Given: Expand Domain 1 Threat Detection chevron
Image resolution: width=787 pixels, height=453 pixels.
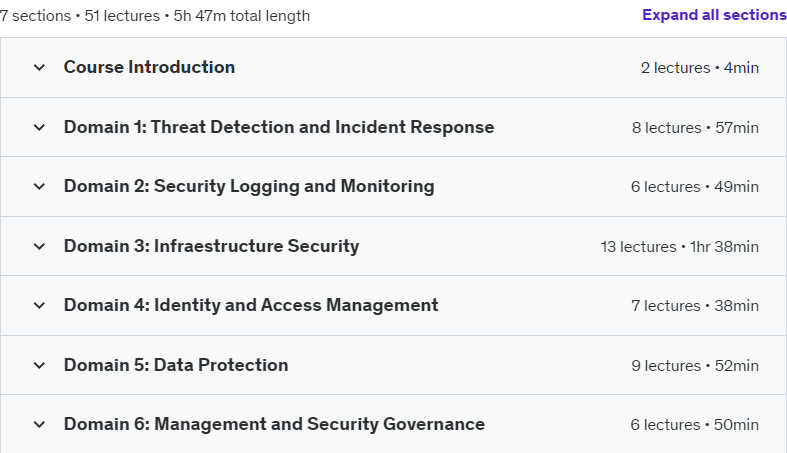Looking at the screenshot, I should (39, 127).
